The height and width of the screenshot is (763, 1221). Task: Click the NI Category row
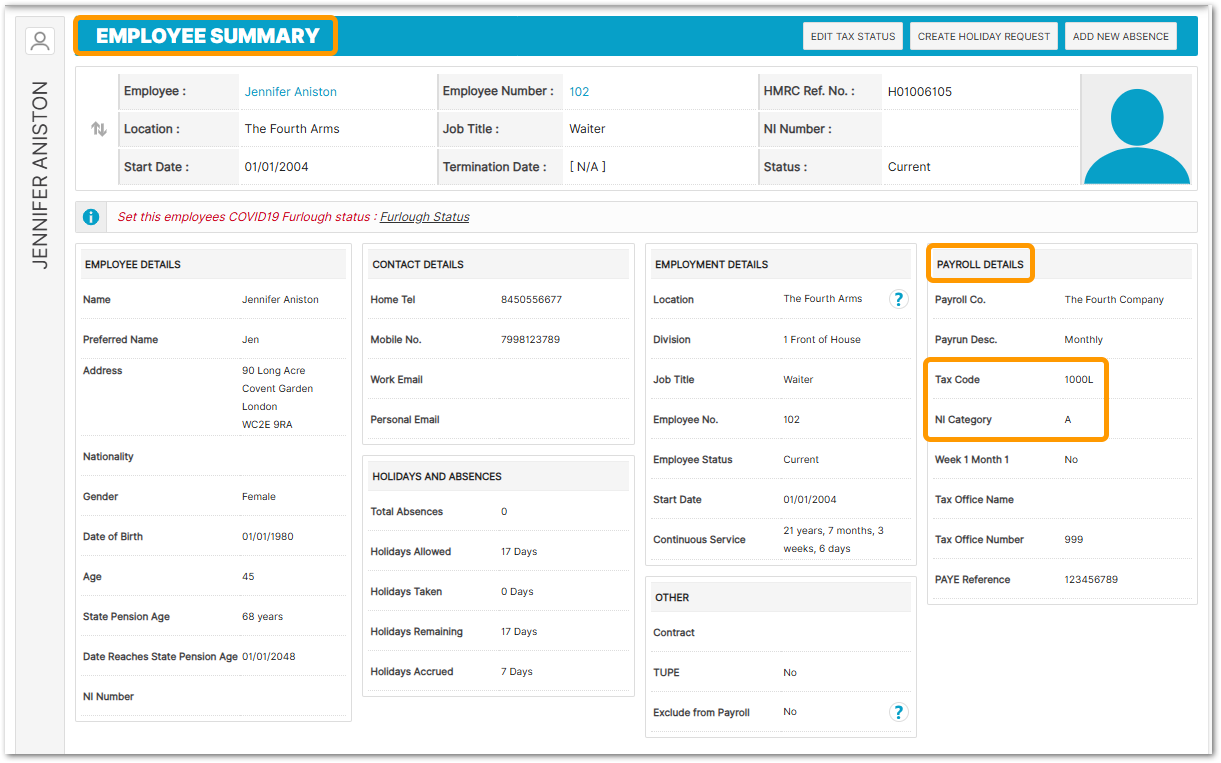coord(1015,420)
